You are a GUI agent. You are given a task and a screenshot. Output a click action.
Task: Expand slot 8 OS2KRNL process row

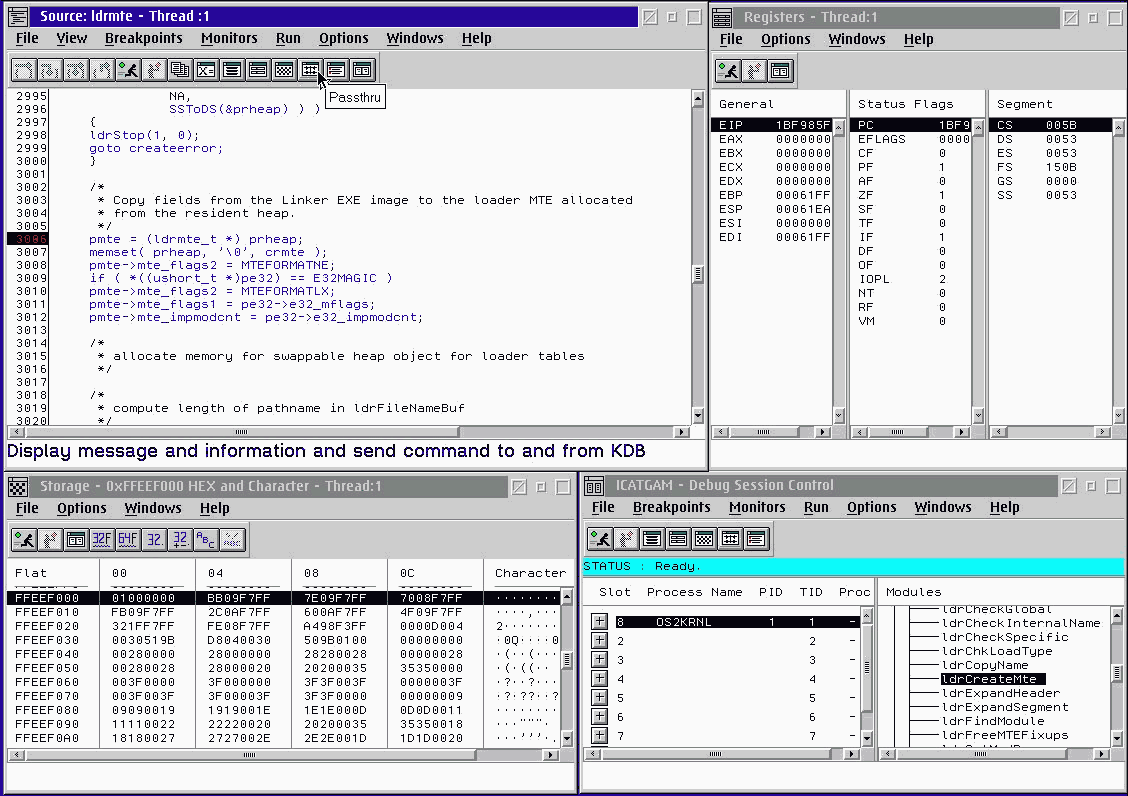[599, 621]
